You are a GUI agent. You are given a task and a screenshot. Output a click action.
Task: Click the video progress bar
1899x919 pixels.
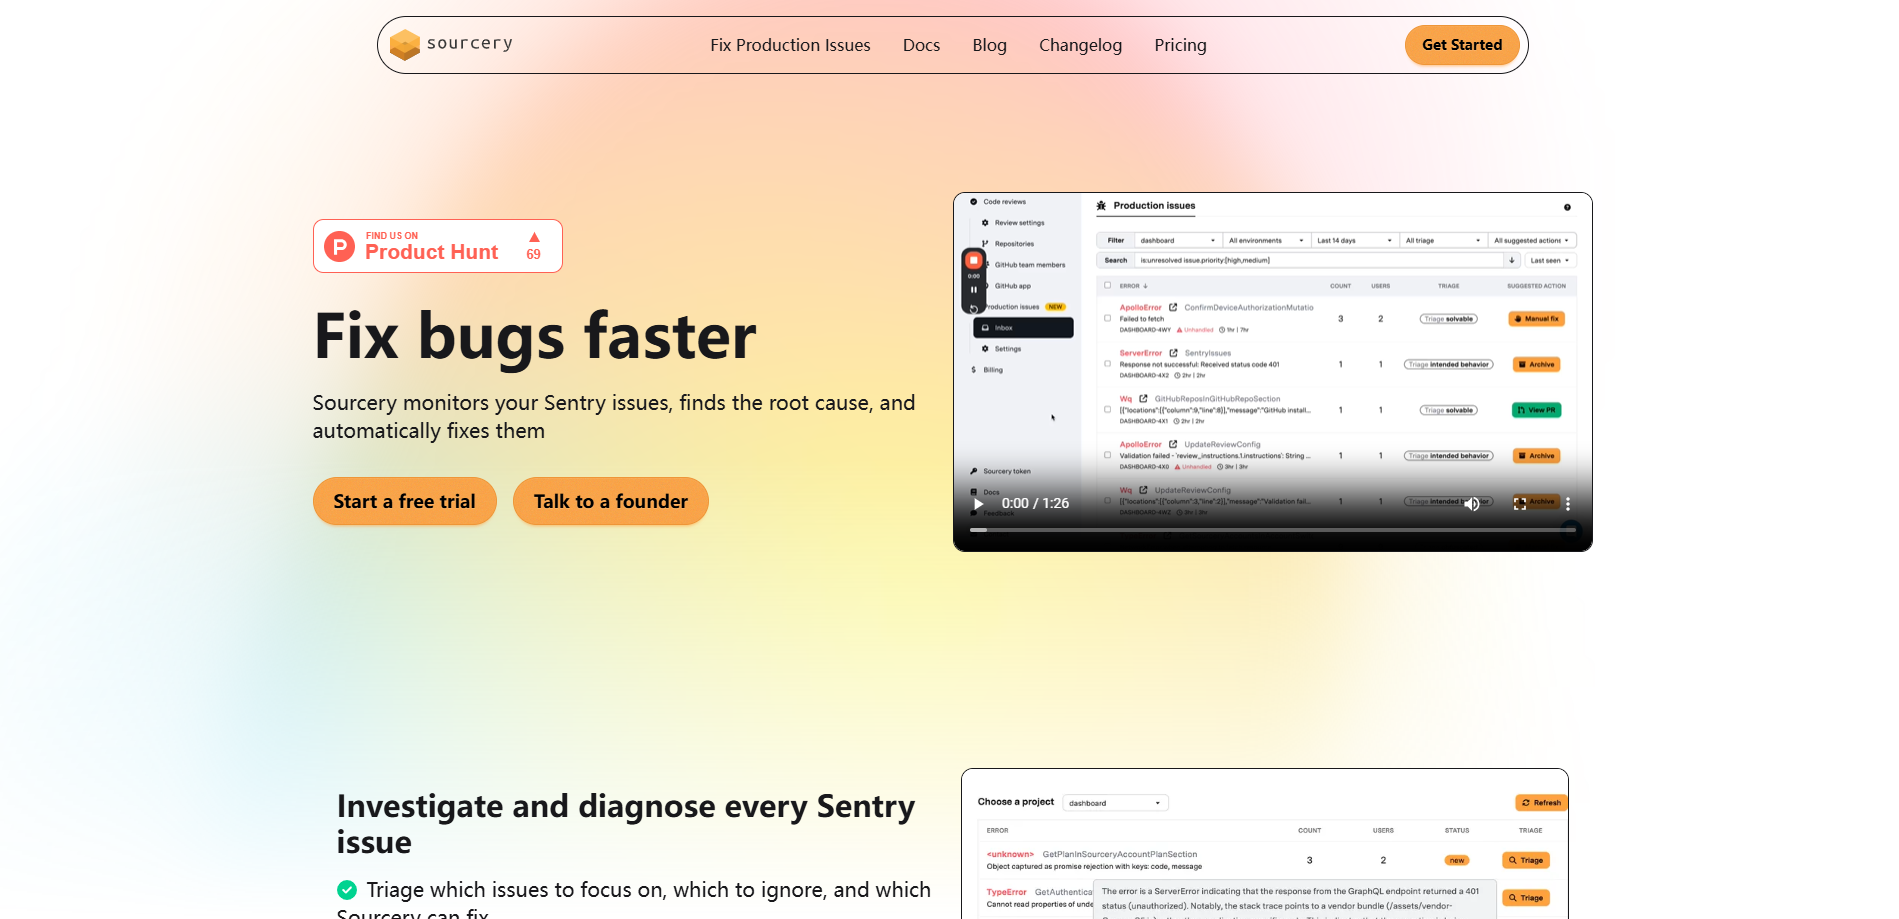point(1270,530)
